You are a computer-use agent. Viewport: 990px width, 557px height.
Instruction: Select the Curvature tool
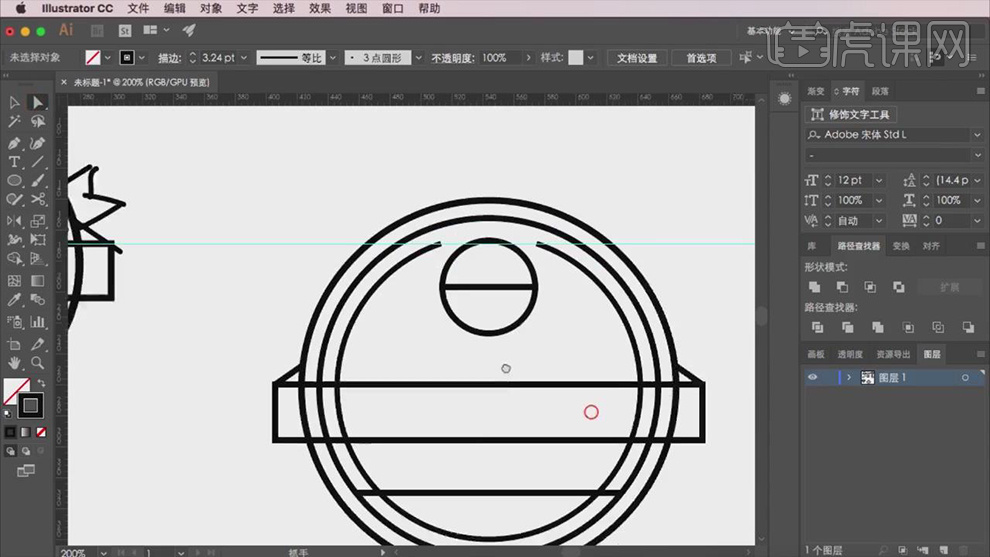click(38, 143)
